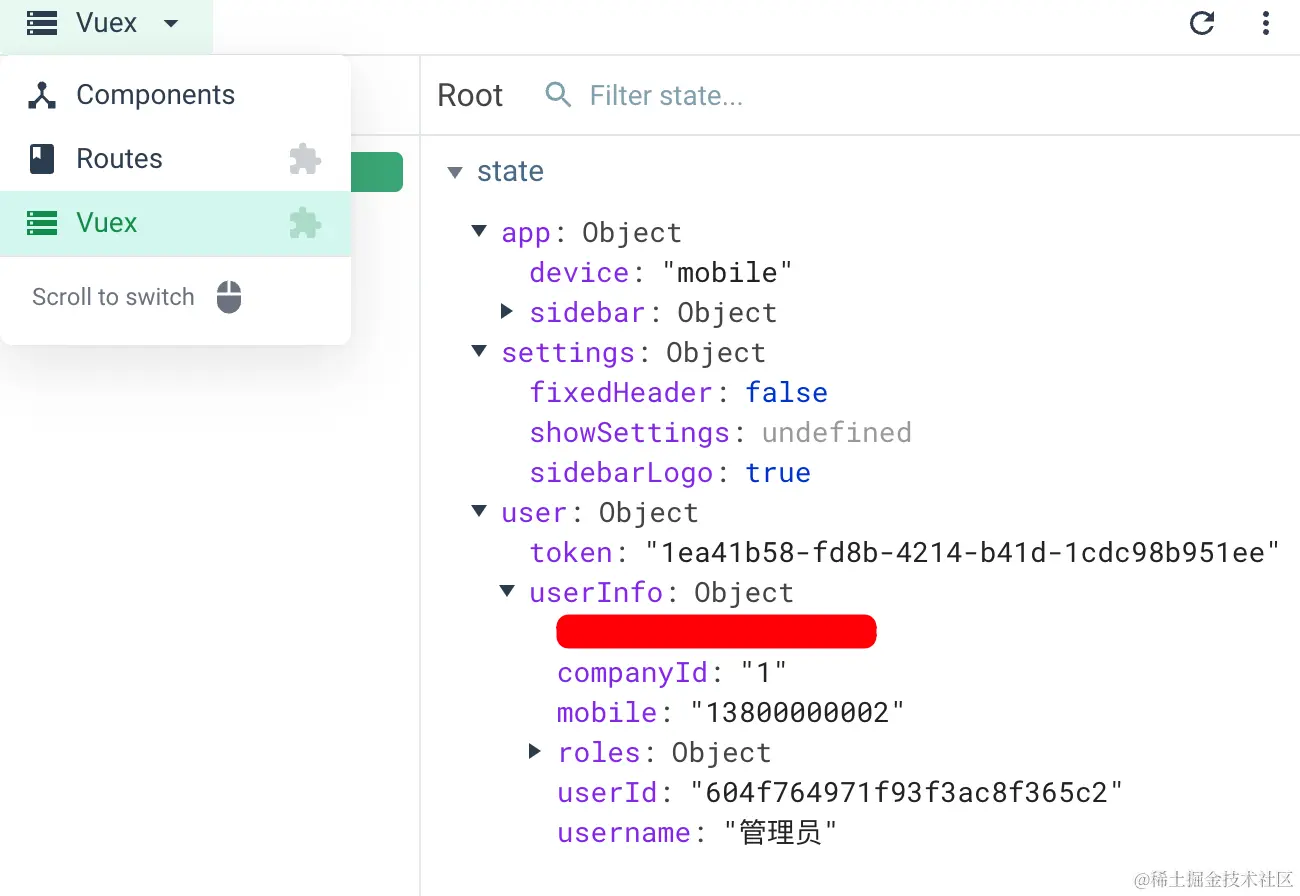Click the Vuex store icon in header

pos(42,23)
